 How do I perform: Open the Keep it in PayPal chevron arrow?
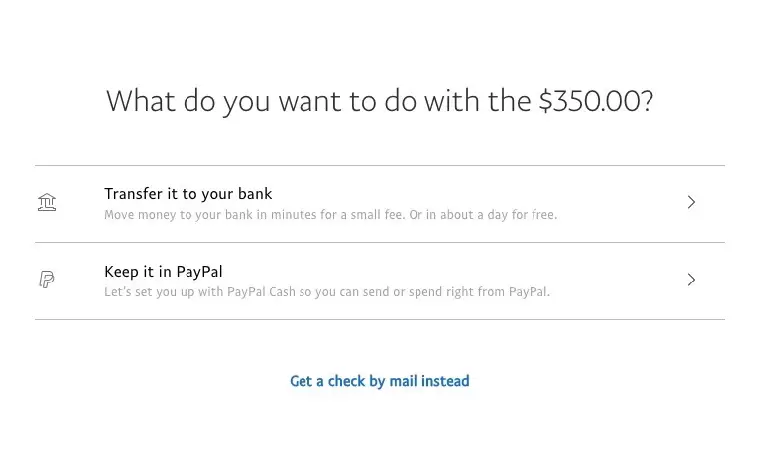[691, 280]
